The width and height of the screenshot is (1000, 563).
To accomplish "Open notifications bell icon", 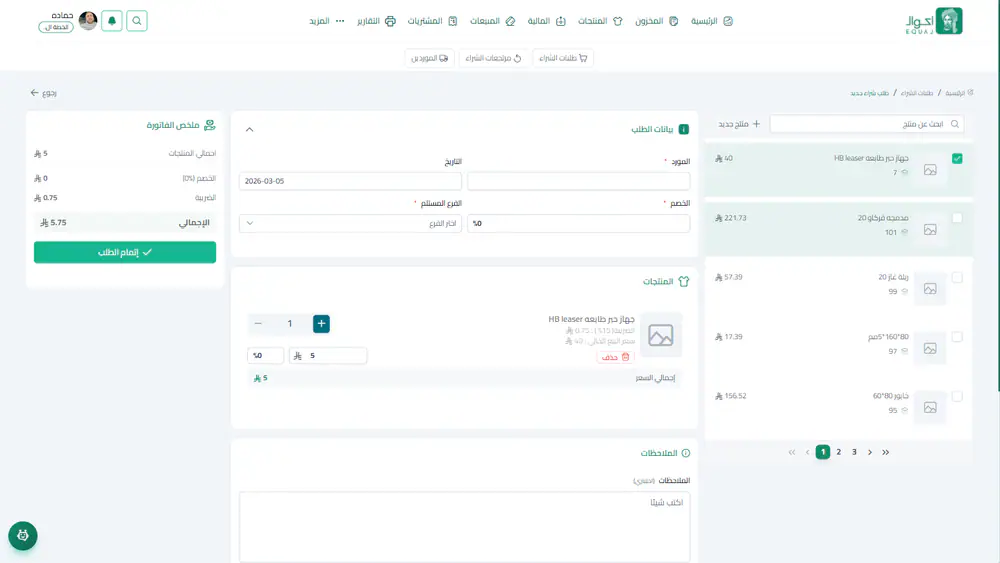I will [112, 21].
